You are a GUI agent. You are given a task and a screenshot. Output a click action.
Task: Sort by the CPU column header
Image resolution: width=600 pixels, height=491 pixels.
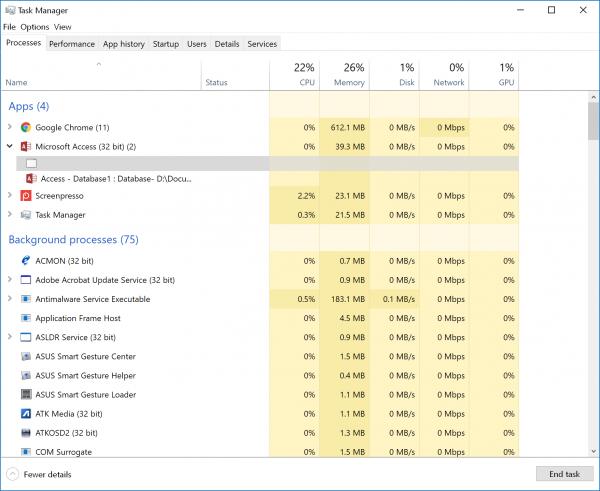coord(294,75)
